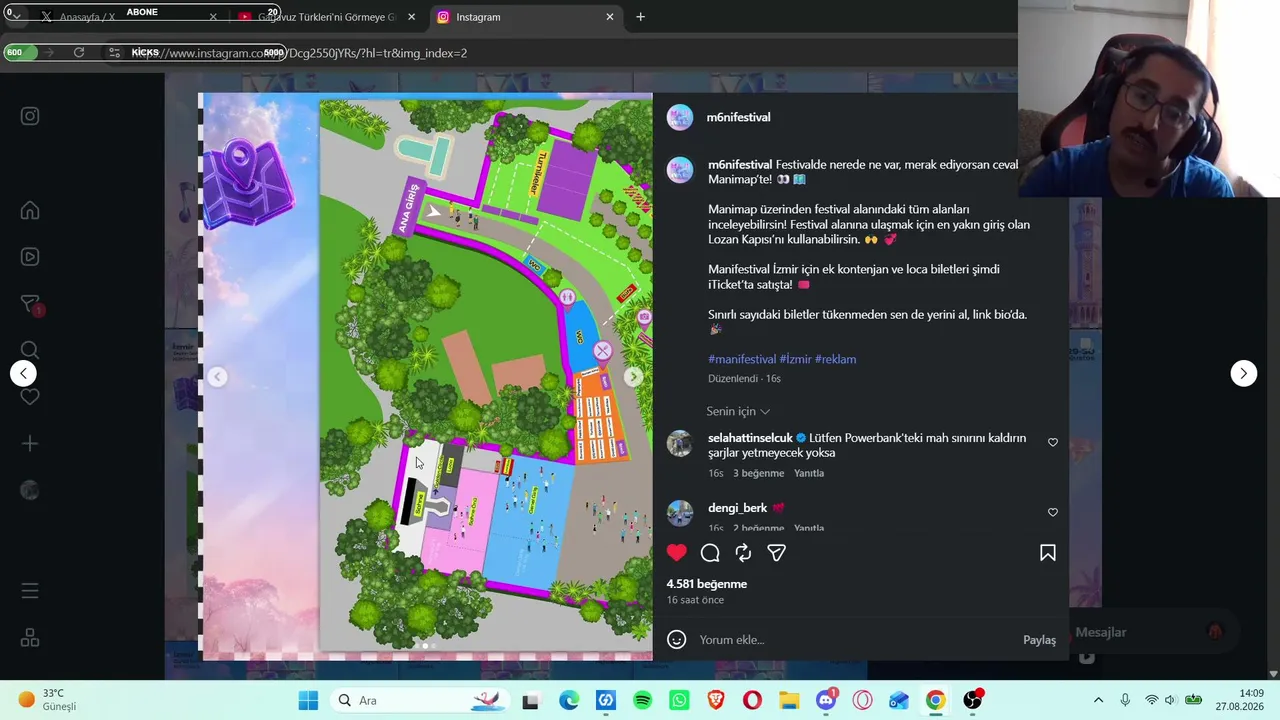Open Notifications heart in left sidebar
Viewport: 1280px width, 720px height.
(x=30, y=397)
